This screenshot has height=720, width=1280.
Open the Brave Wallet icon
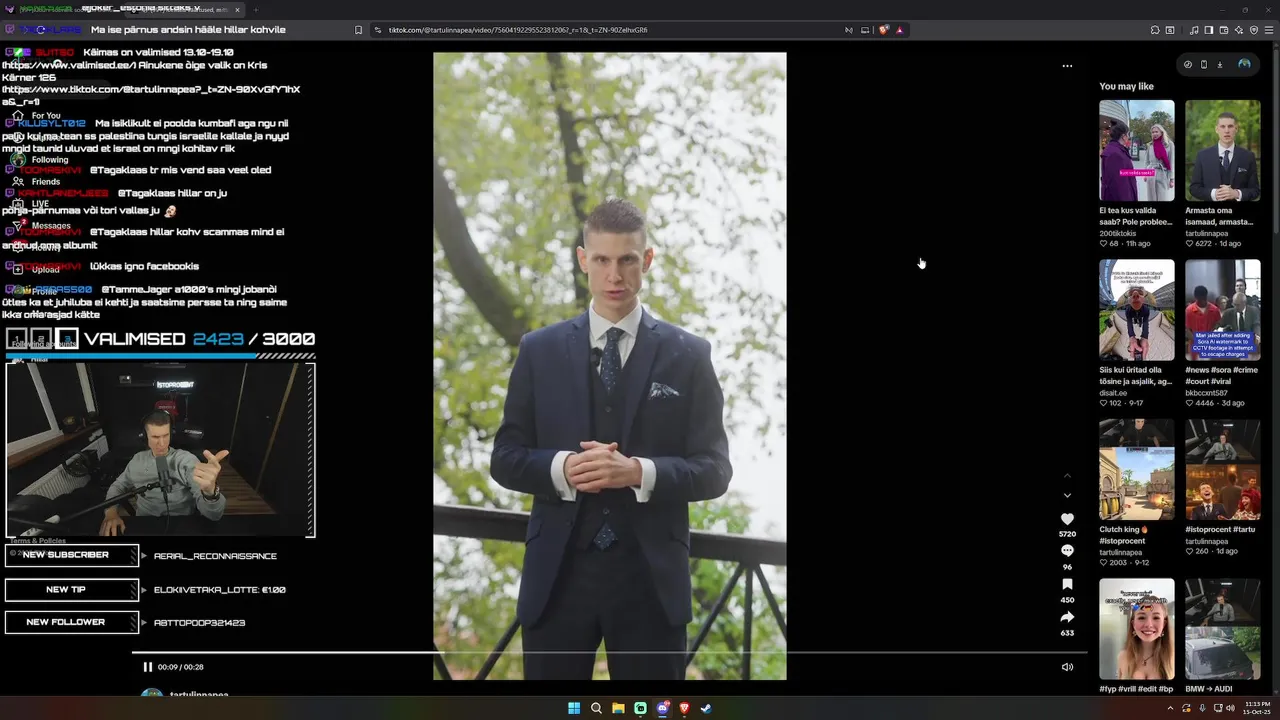click(x=1224, y=30)
